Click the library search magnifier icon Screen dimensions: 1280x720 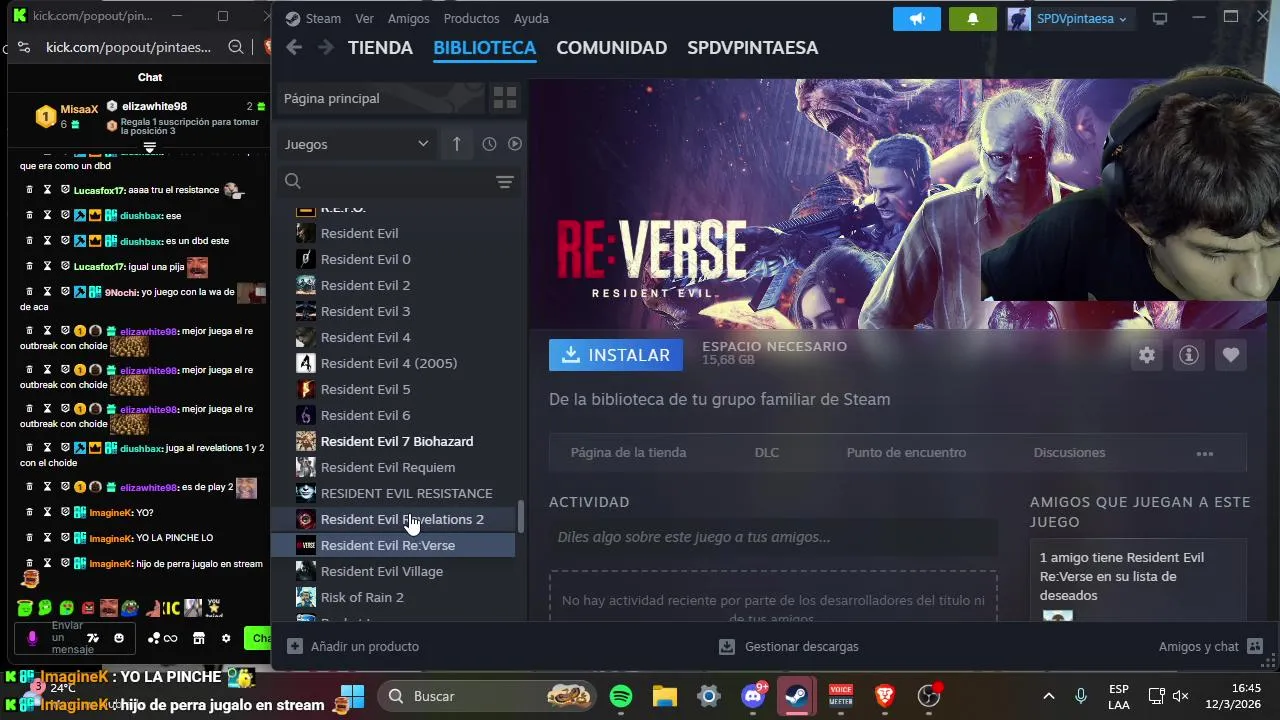point(293,181)
